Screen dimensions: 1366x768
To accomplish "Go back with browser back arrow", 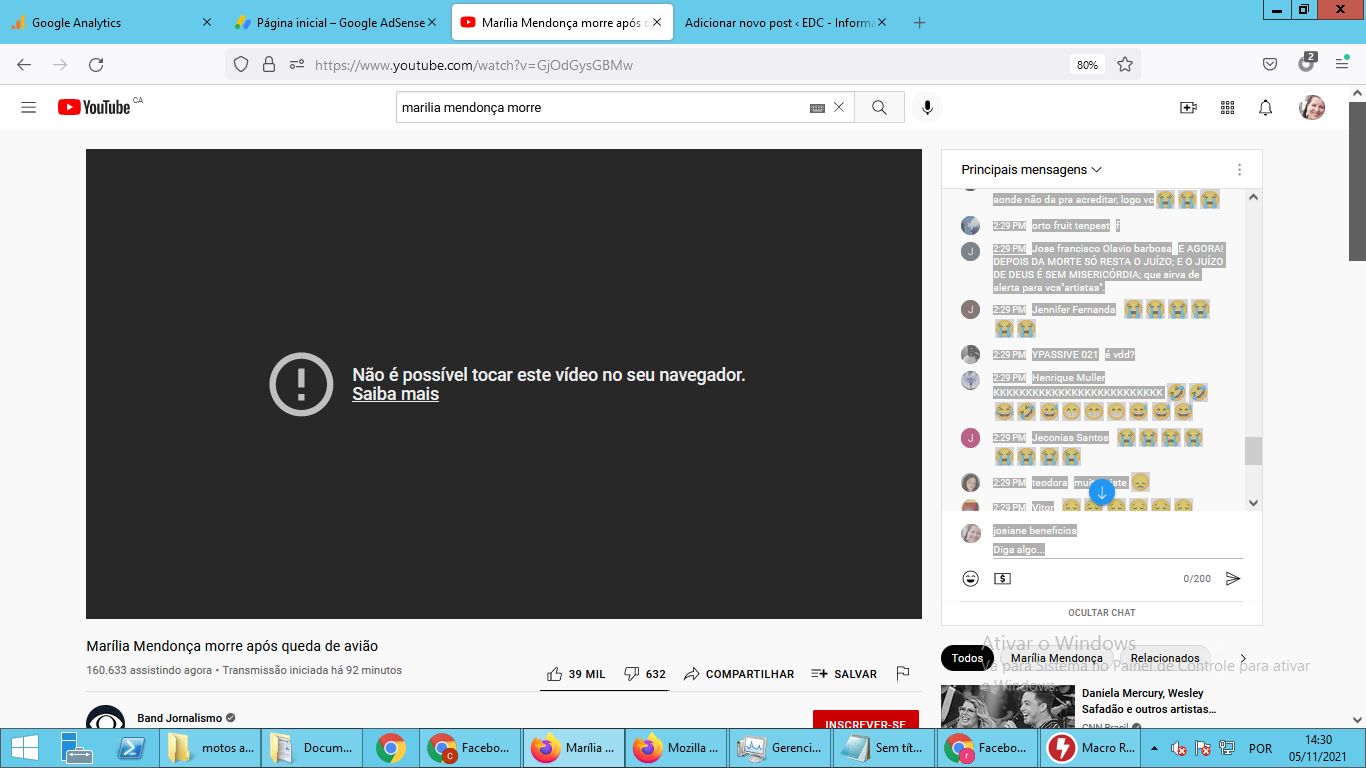I will (24, 65).
